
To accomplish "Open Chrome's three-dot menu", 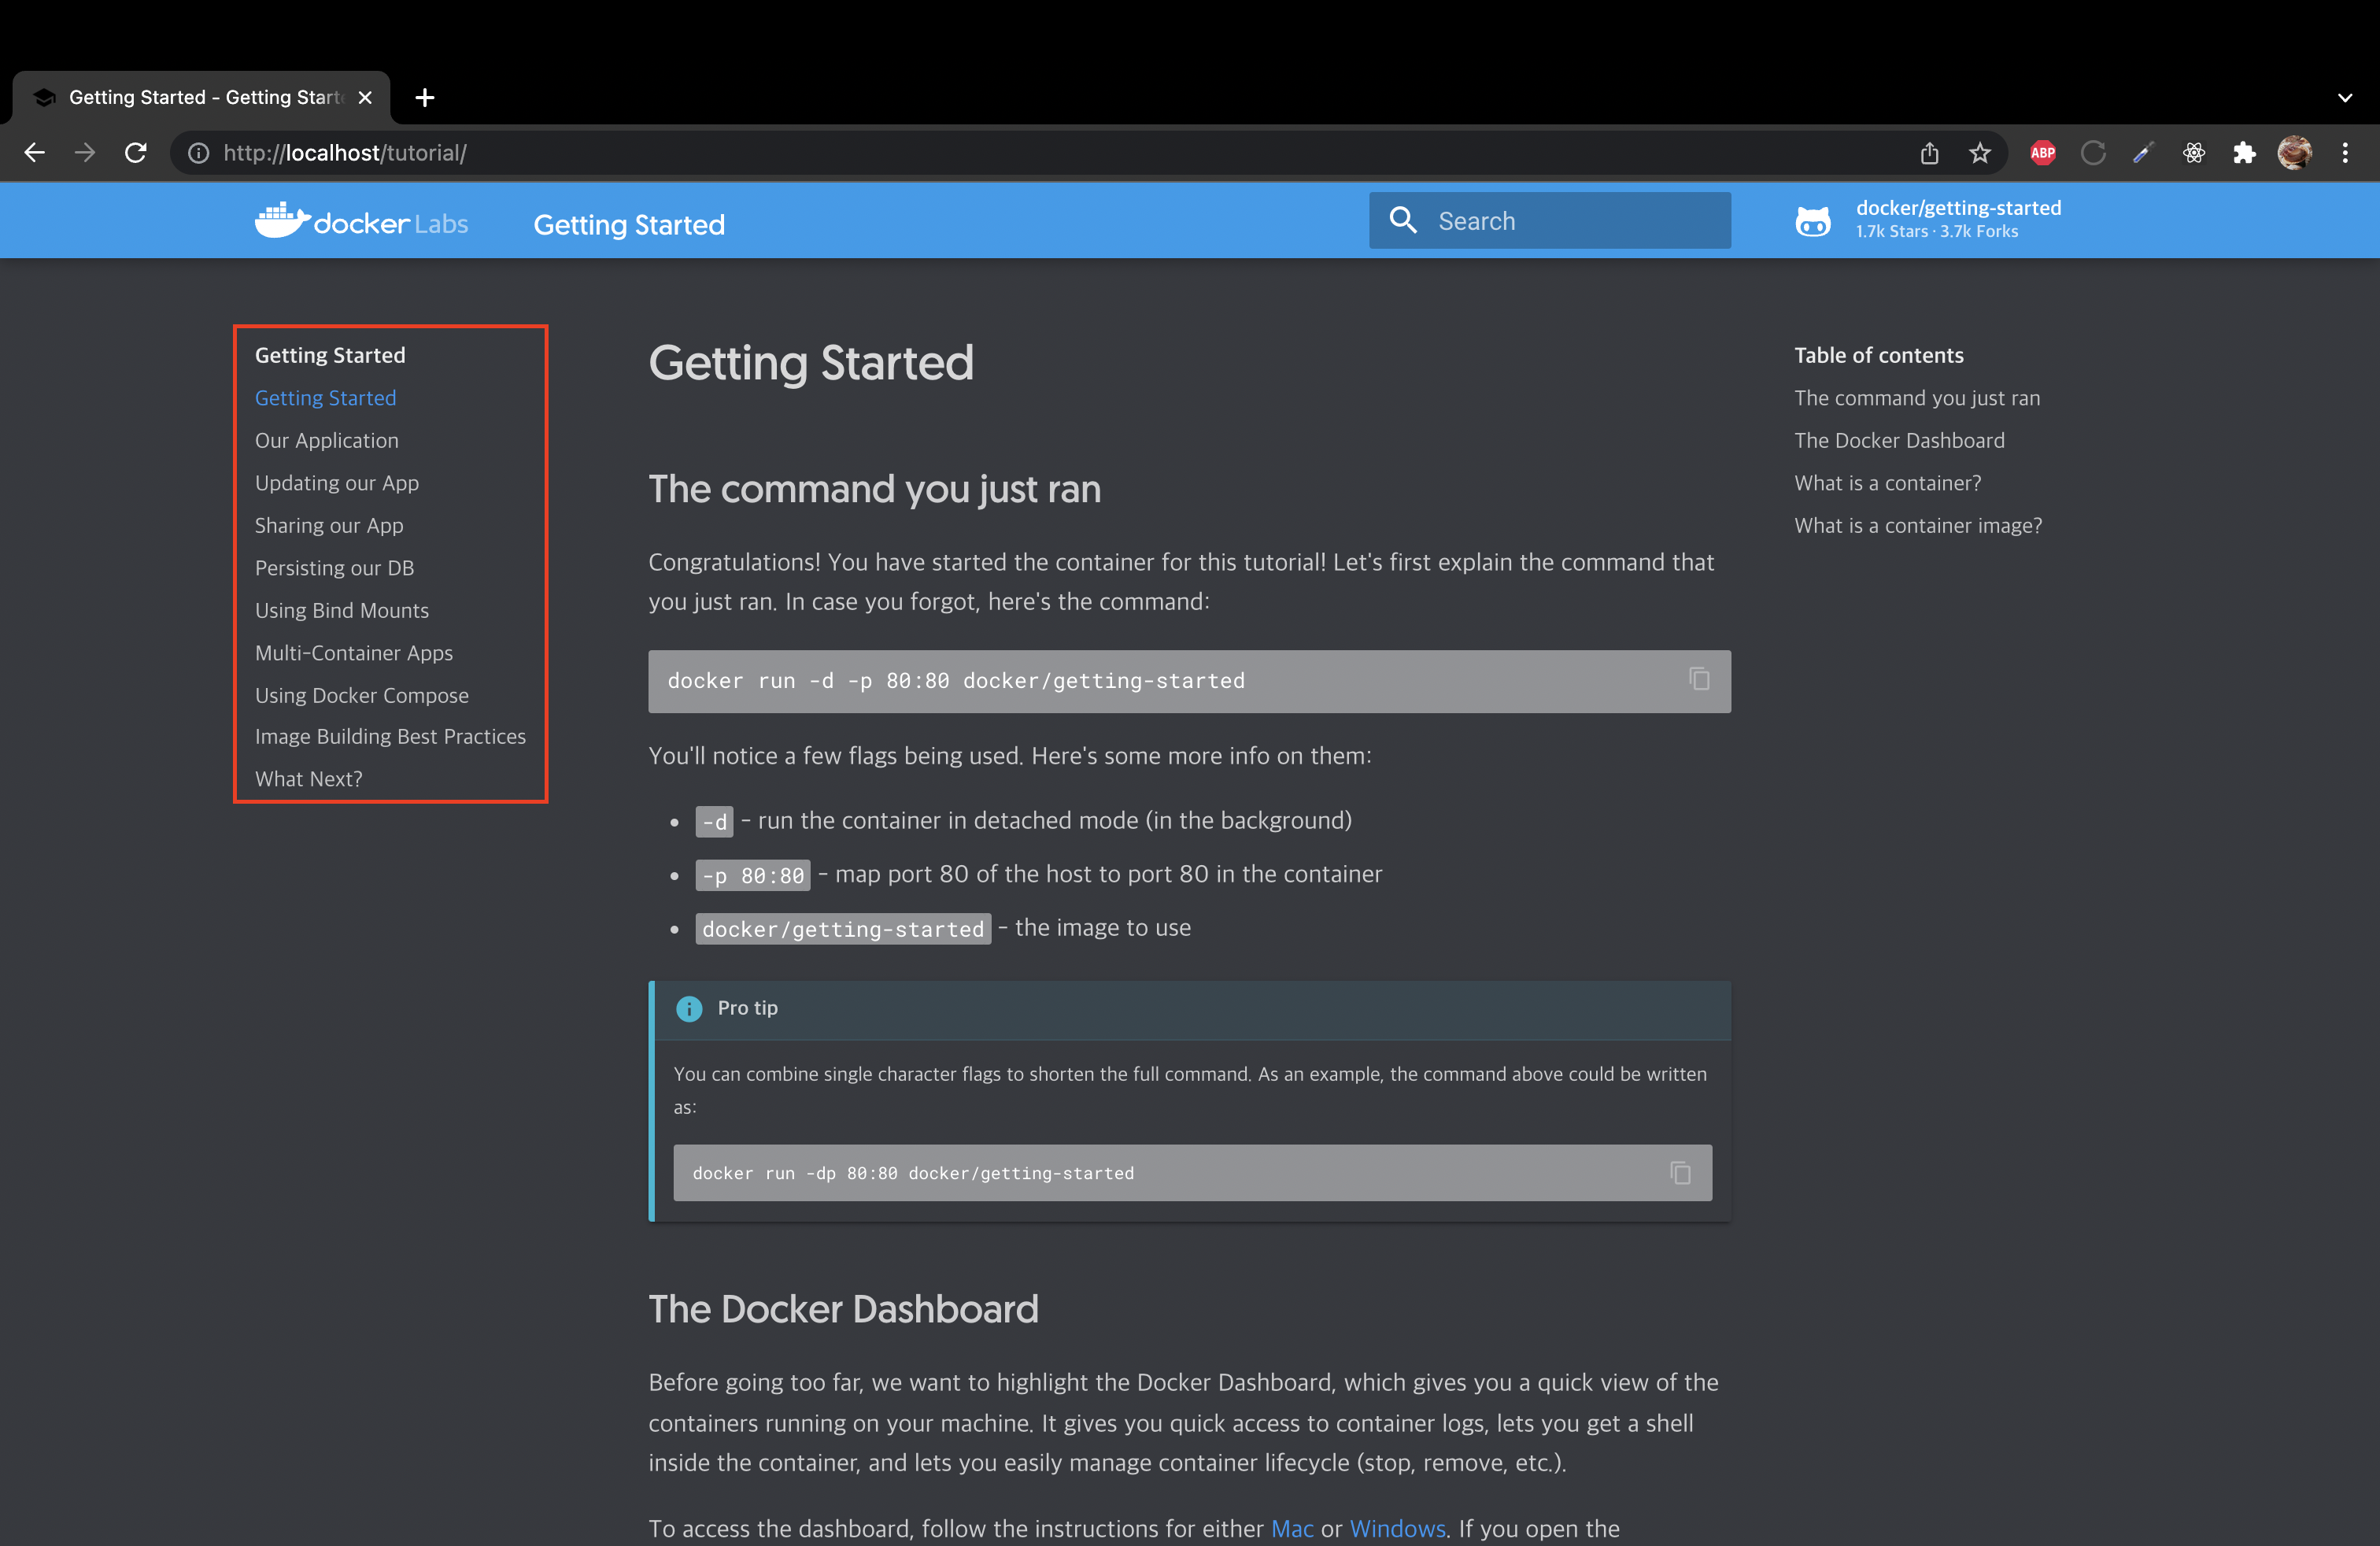I will [x=2344, y=153].
